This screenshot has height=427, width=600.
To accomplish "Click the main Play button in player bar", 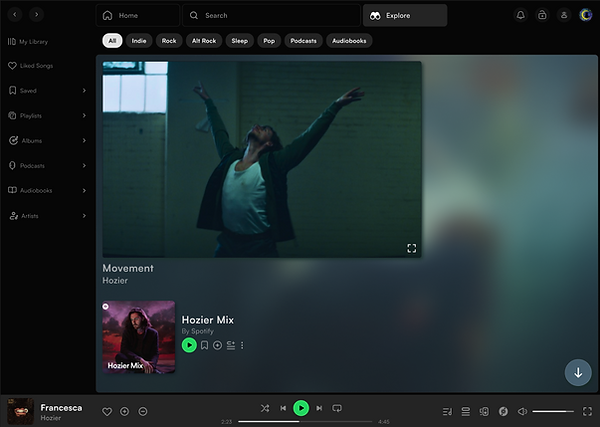I will point(301,408).
